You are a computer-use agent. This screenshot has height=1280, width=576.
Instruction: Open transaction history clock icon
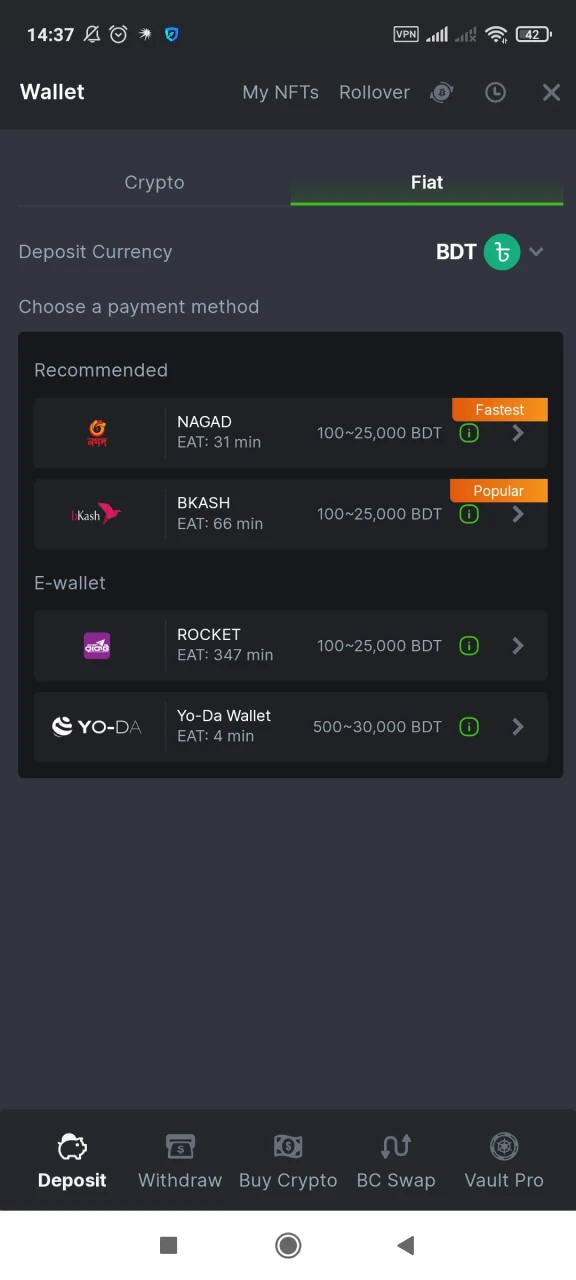(x=495, y=92)
